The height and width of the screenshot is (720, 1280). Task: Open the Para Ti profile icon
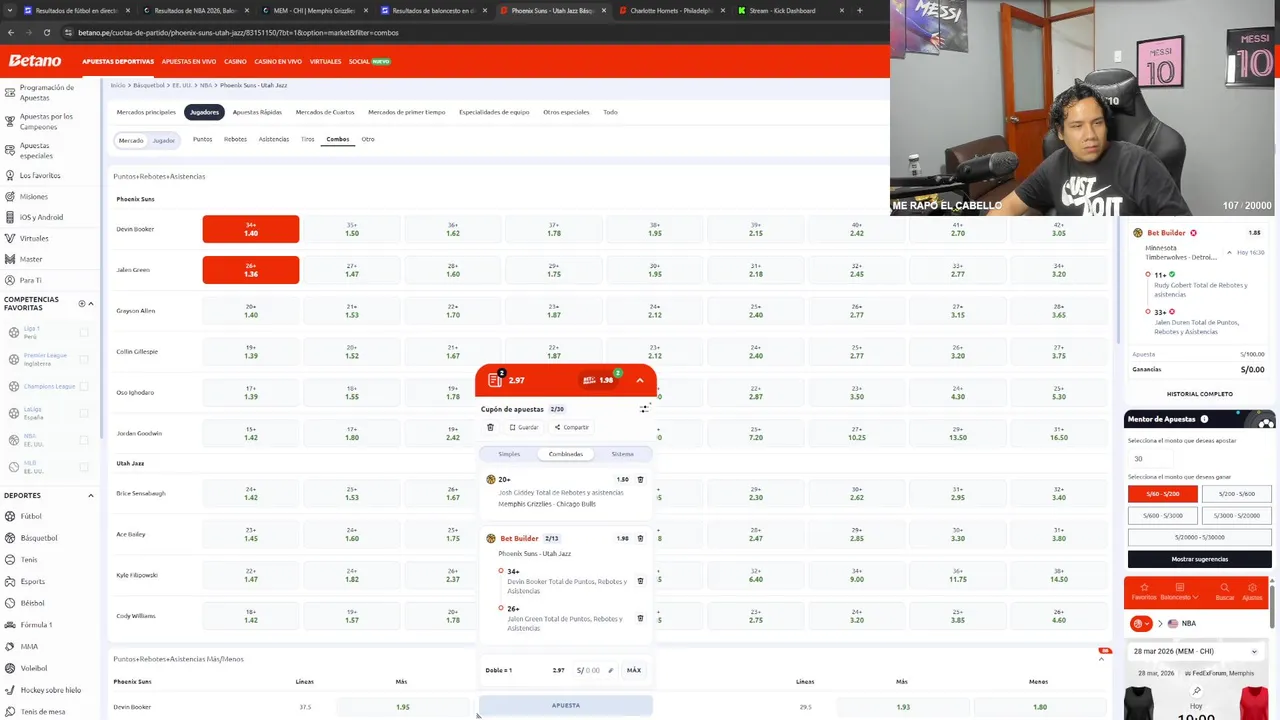point(10,280)
